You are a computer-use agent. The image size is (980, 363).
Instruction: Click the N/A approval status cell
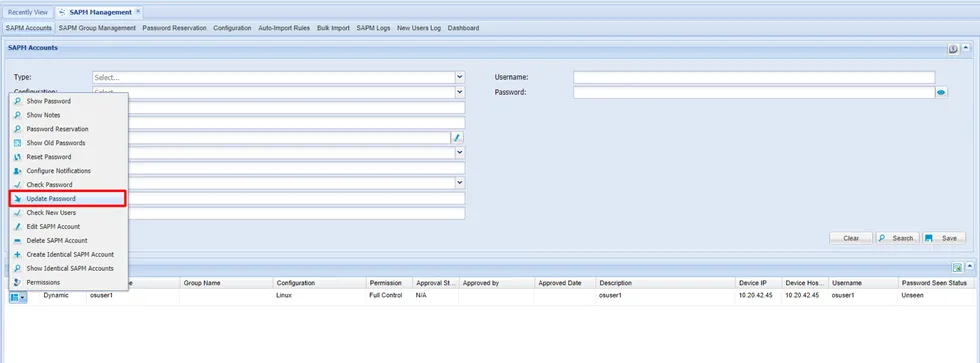coord(421,296)
